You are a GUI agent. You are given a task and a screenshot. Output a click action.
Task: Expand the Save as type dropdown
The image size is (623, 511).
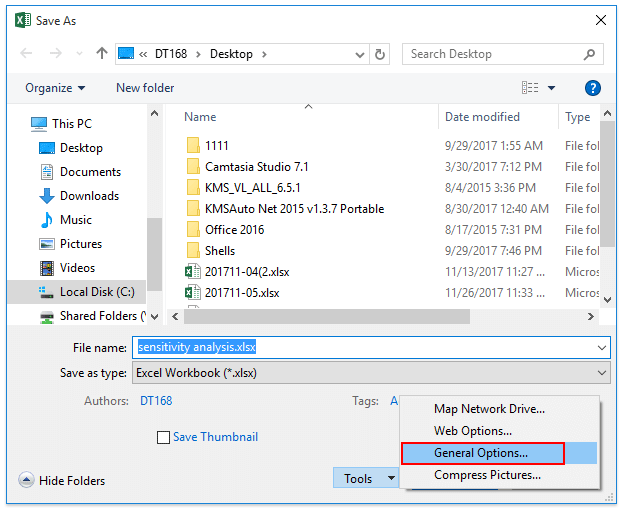click(x=371, y=373)
